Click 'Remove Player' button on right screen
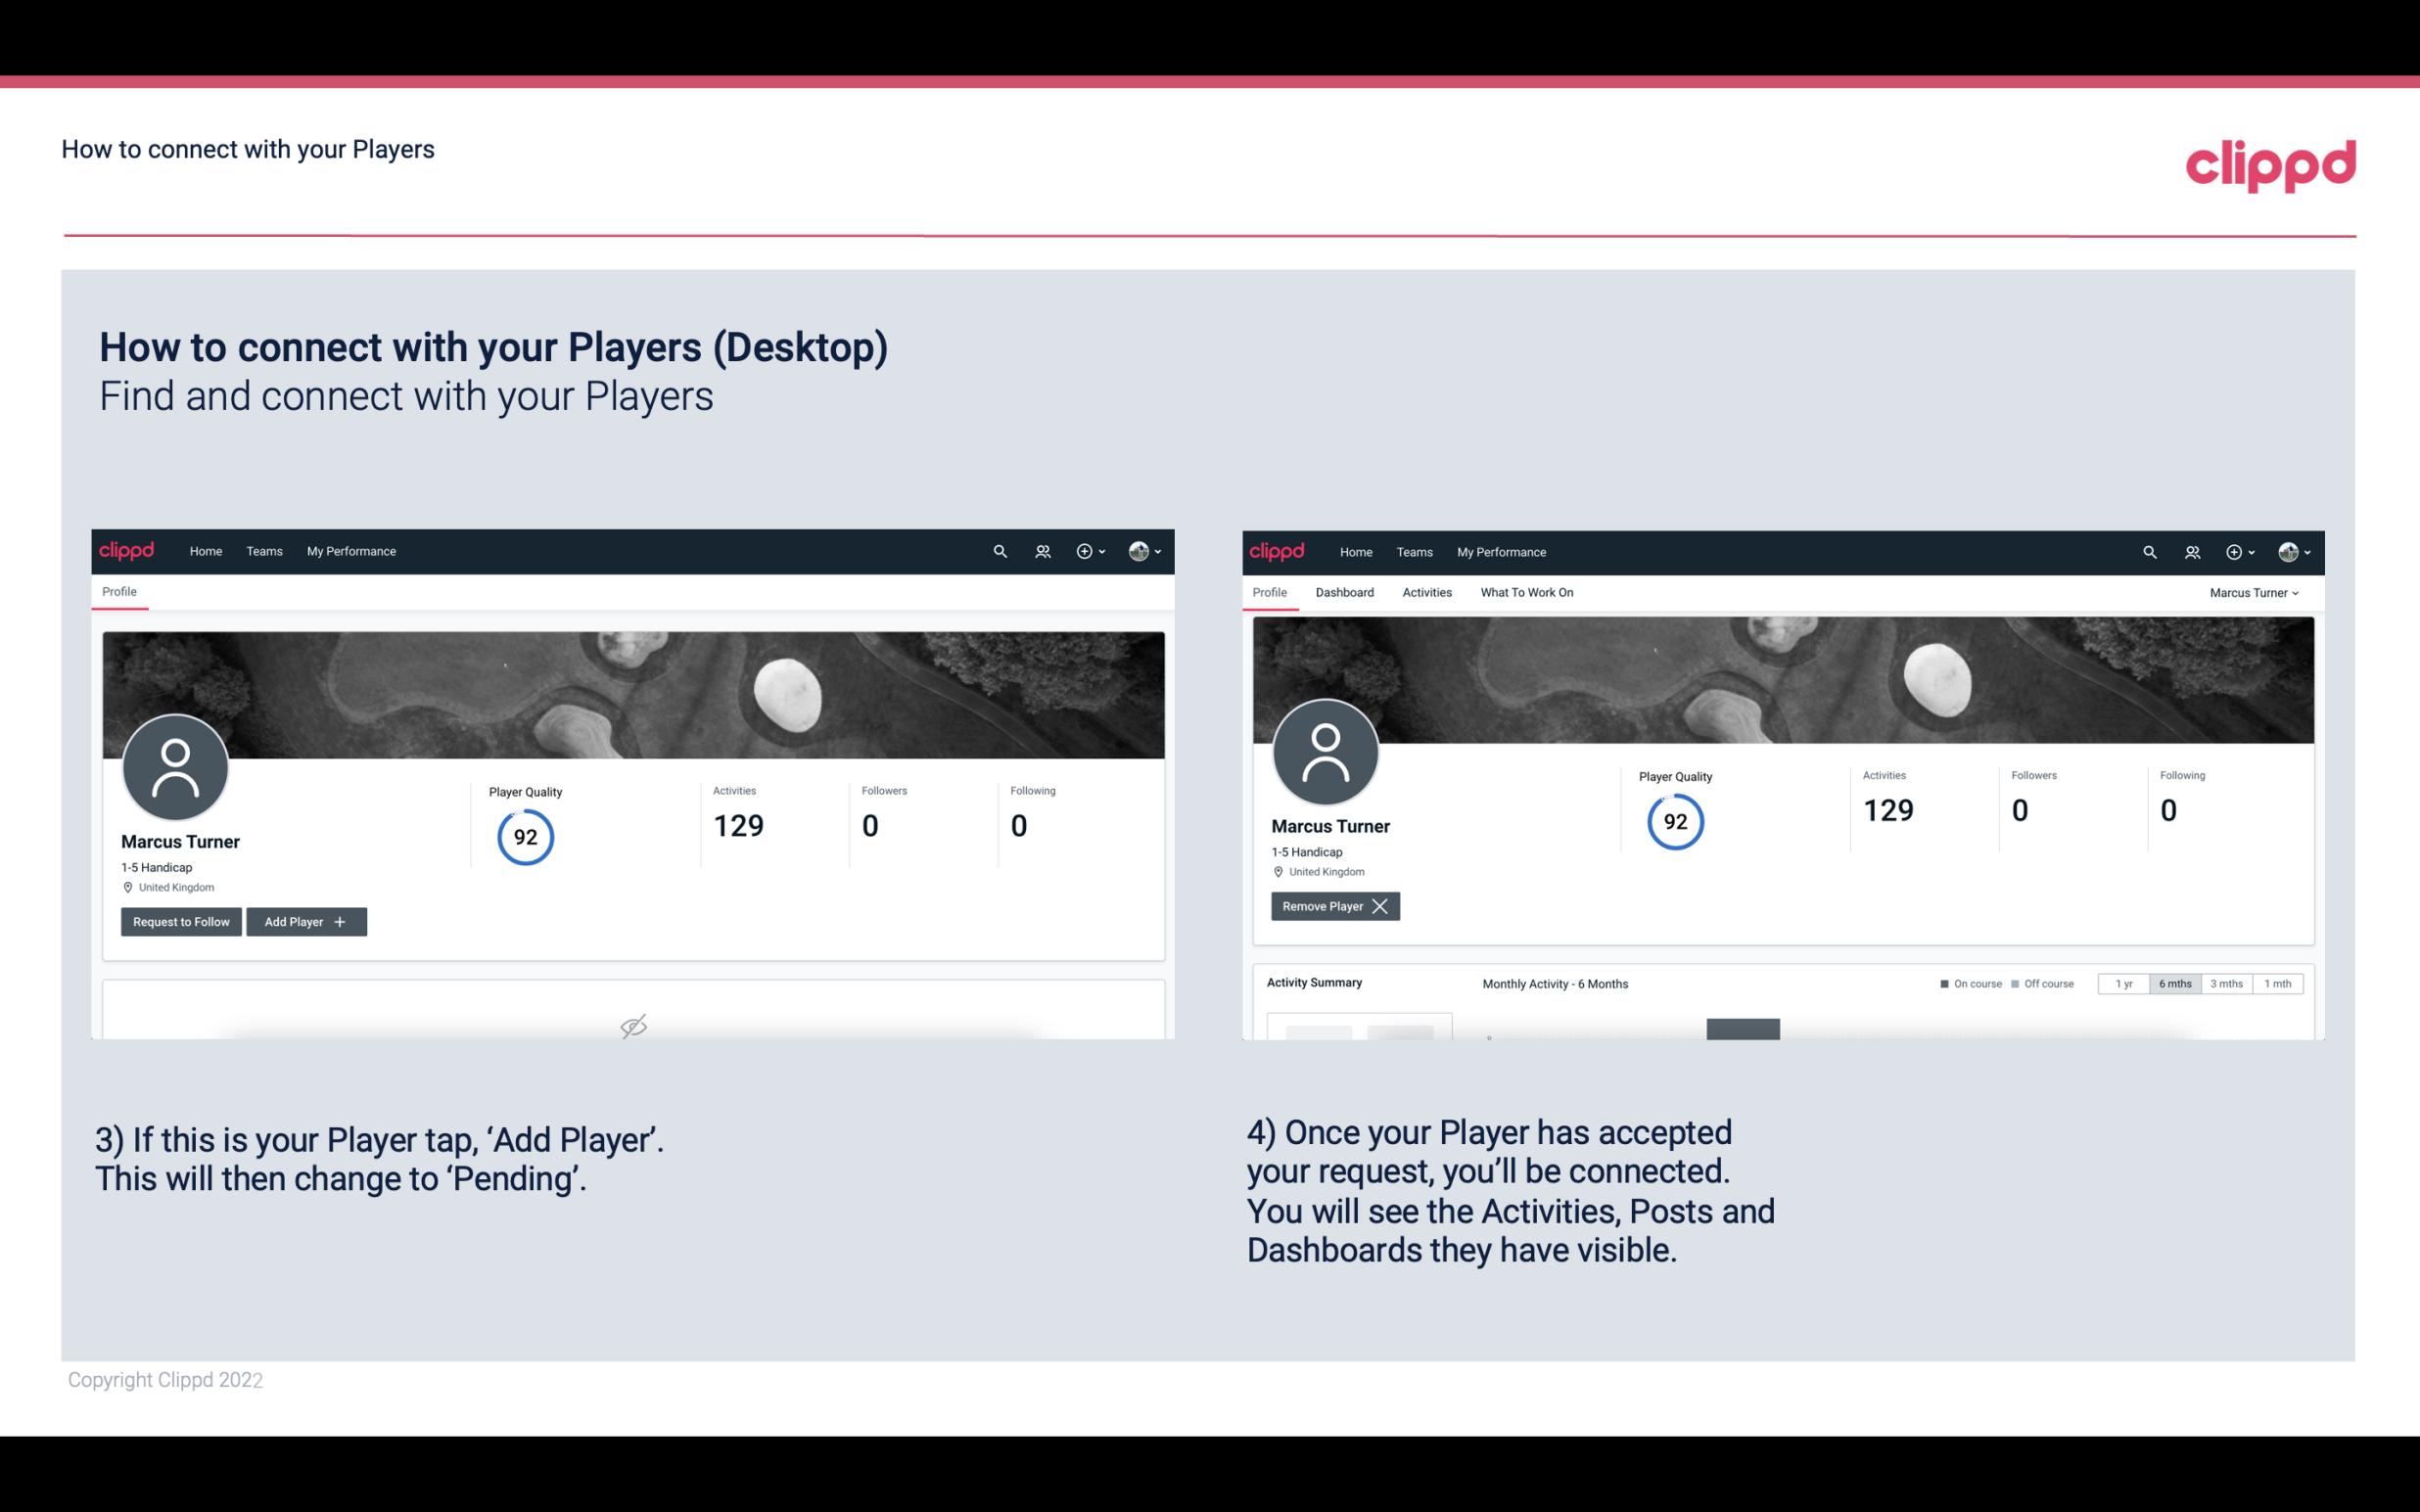Image resolution: width=2420 pixels, height=1512 pixels. coord(1332,906)
